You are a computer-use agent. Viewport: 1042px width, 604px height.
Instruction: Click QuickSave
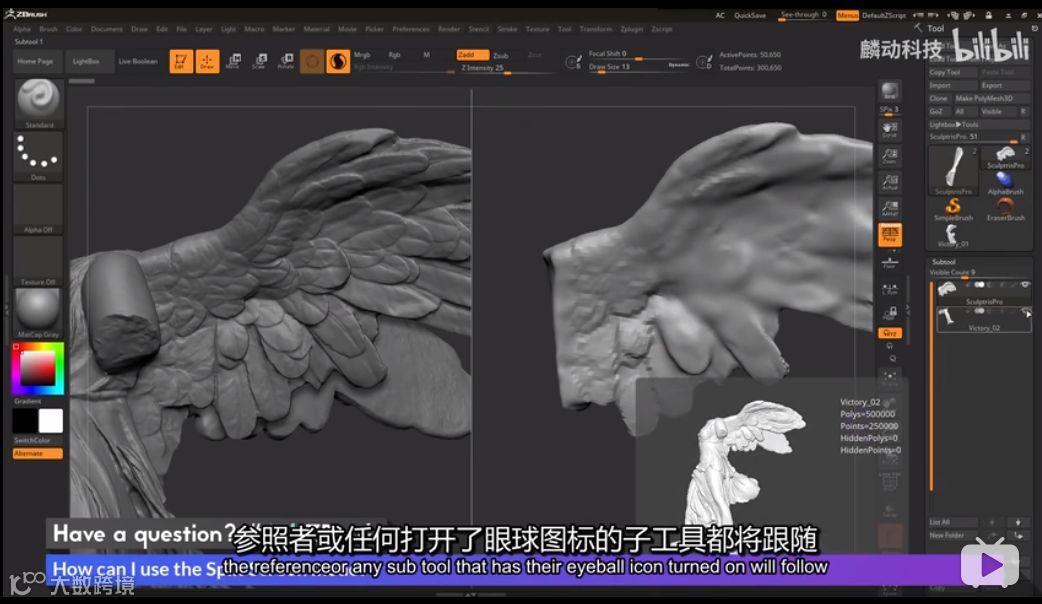750,15
